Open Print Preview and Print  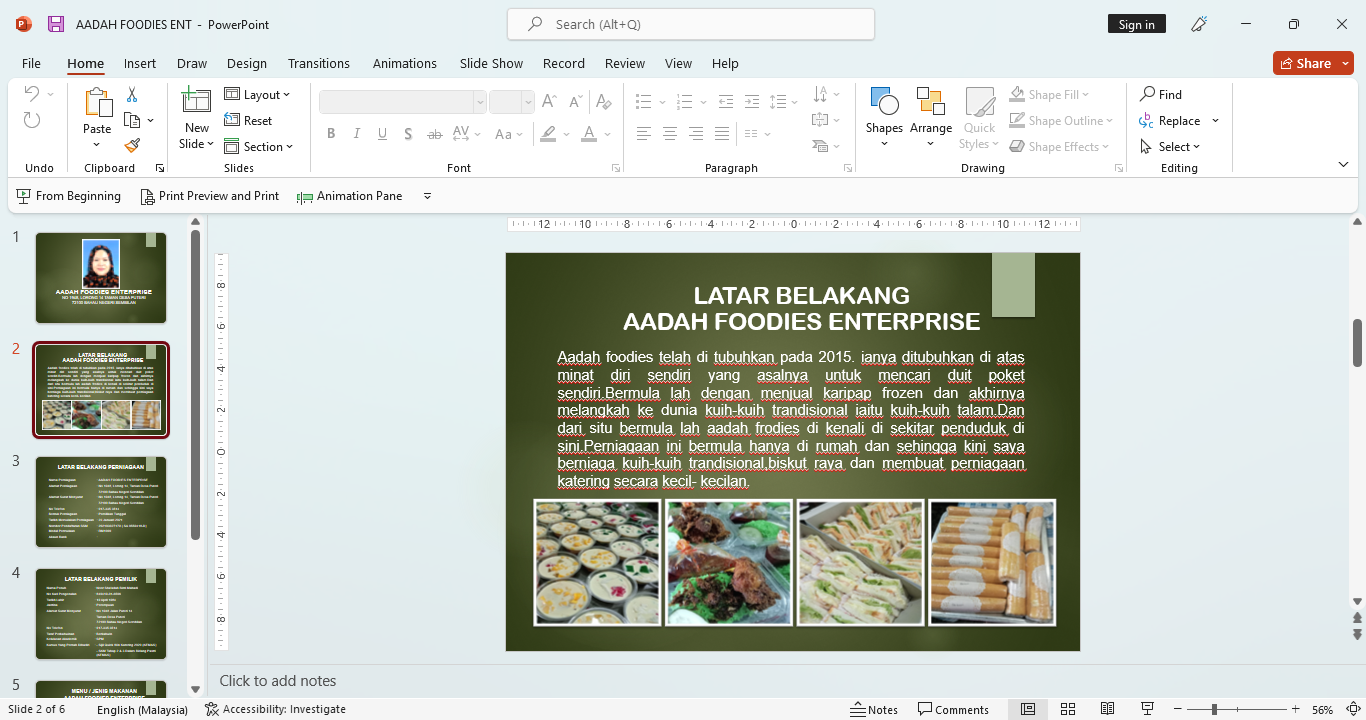pos(209,196)
